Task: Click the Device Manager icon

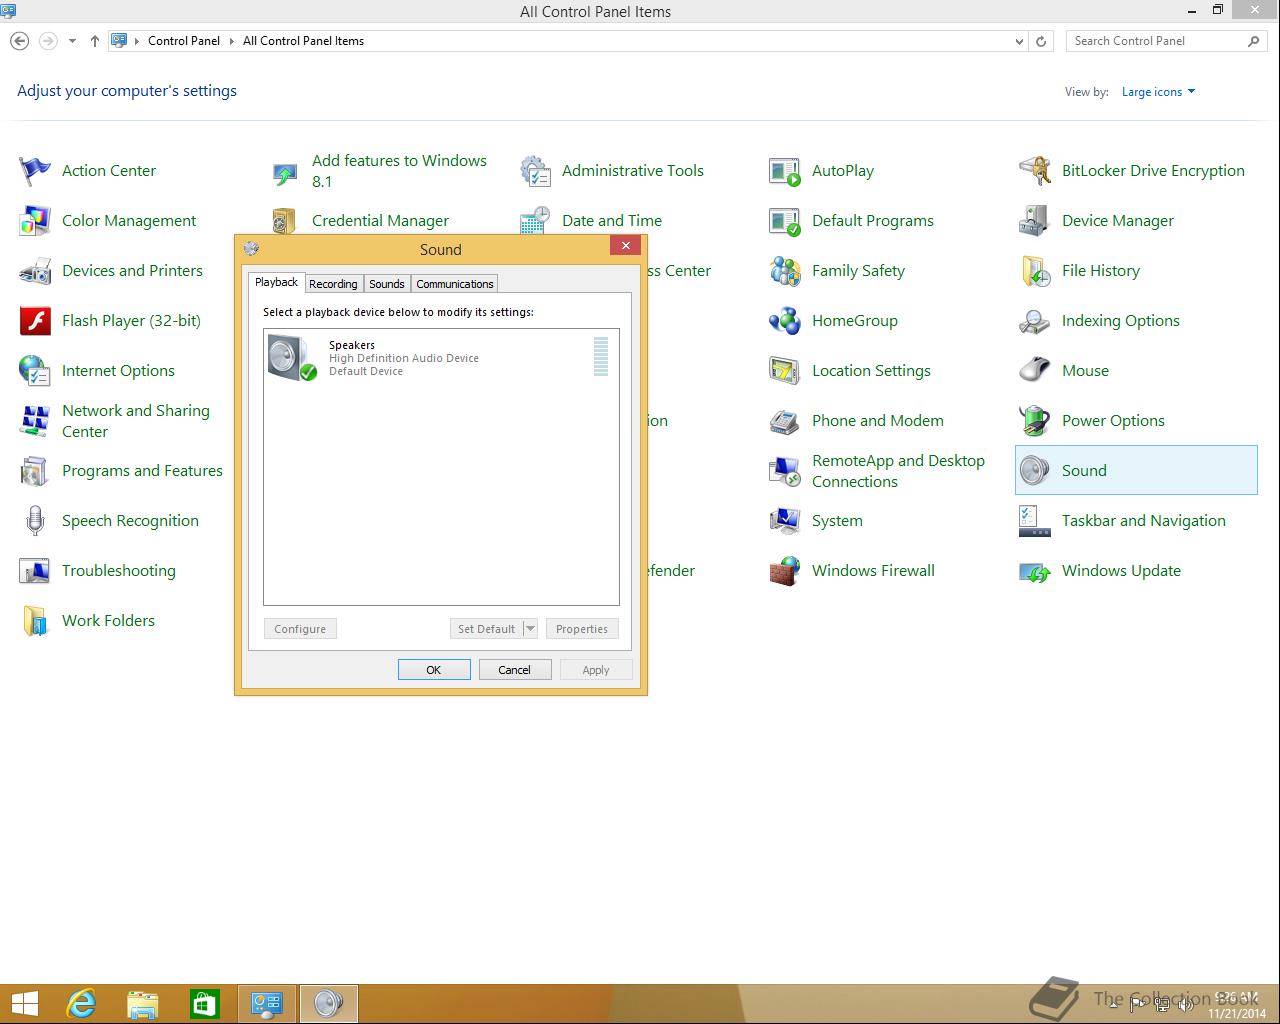Action: [1035, 221]
